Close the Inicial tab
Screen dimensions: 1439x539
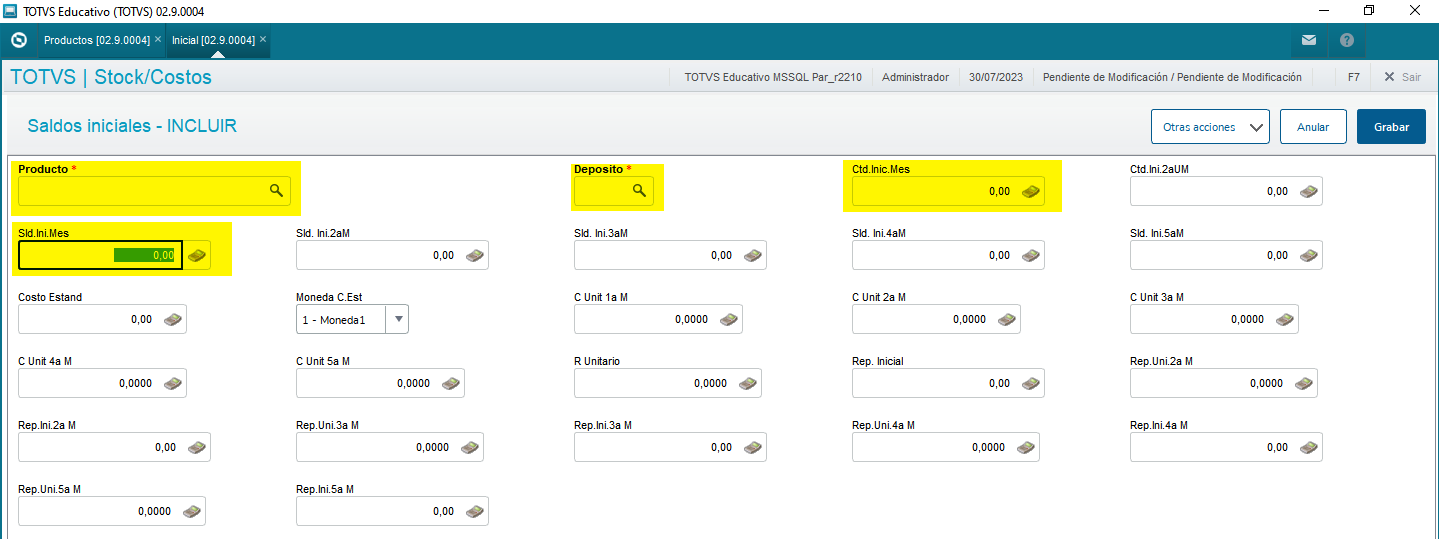(x=263, y=39)
